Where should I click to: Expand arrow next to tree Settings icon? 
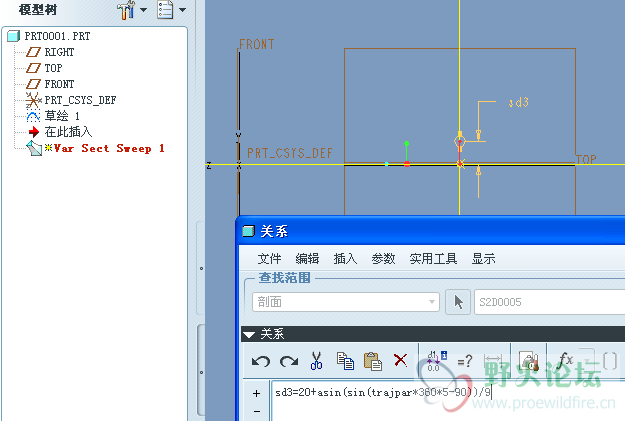coord(143,10)
